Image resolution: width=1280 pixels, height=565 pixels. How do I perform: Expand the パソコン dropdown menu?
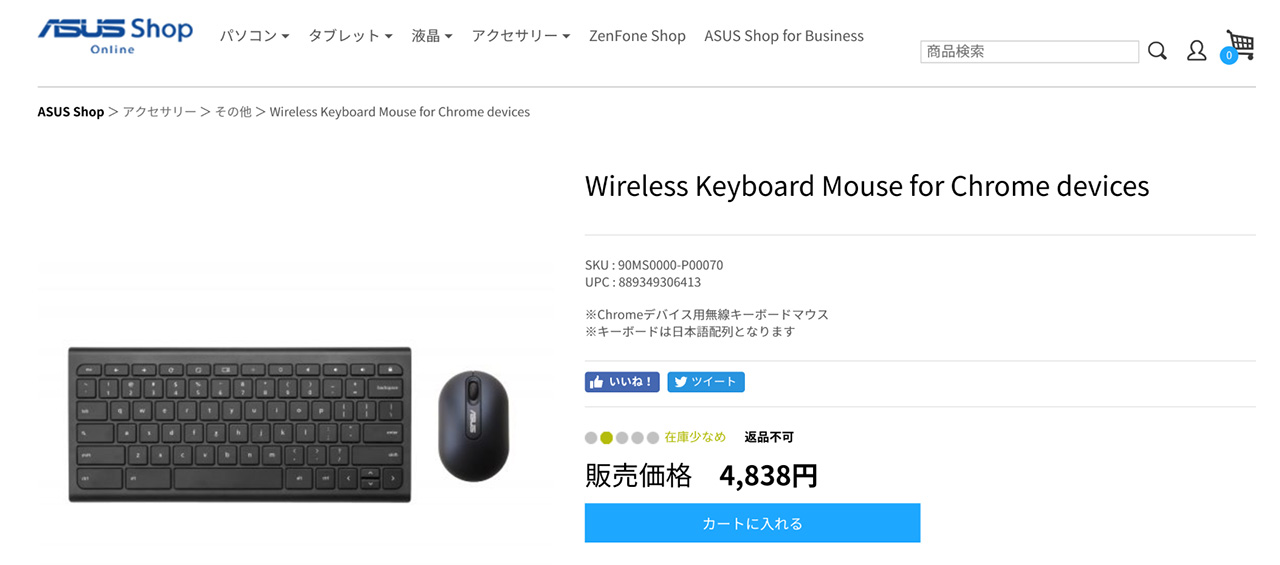pyautogui.click(x=254, y=36)
